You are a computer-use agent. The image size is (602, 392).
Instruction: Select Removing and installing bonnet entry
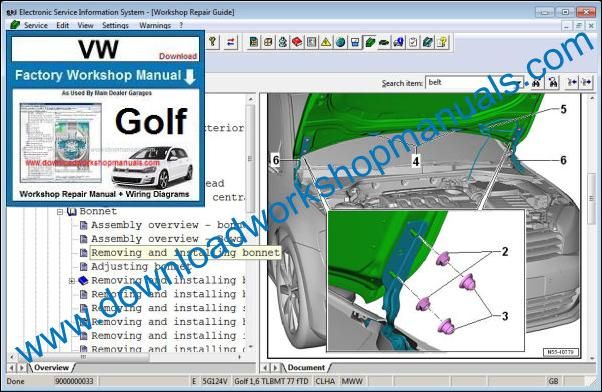point(185,253)
